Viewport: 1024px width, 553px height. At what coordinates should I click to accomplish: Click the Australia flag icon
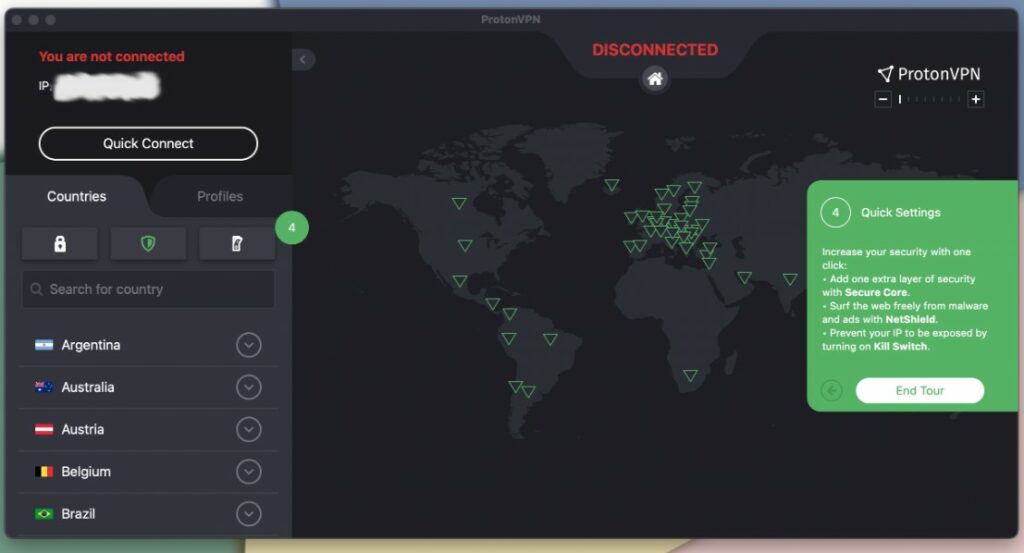pos(44,387)
